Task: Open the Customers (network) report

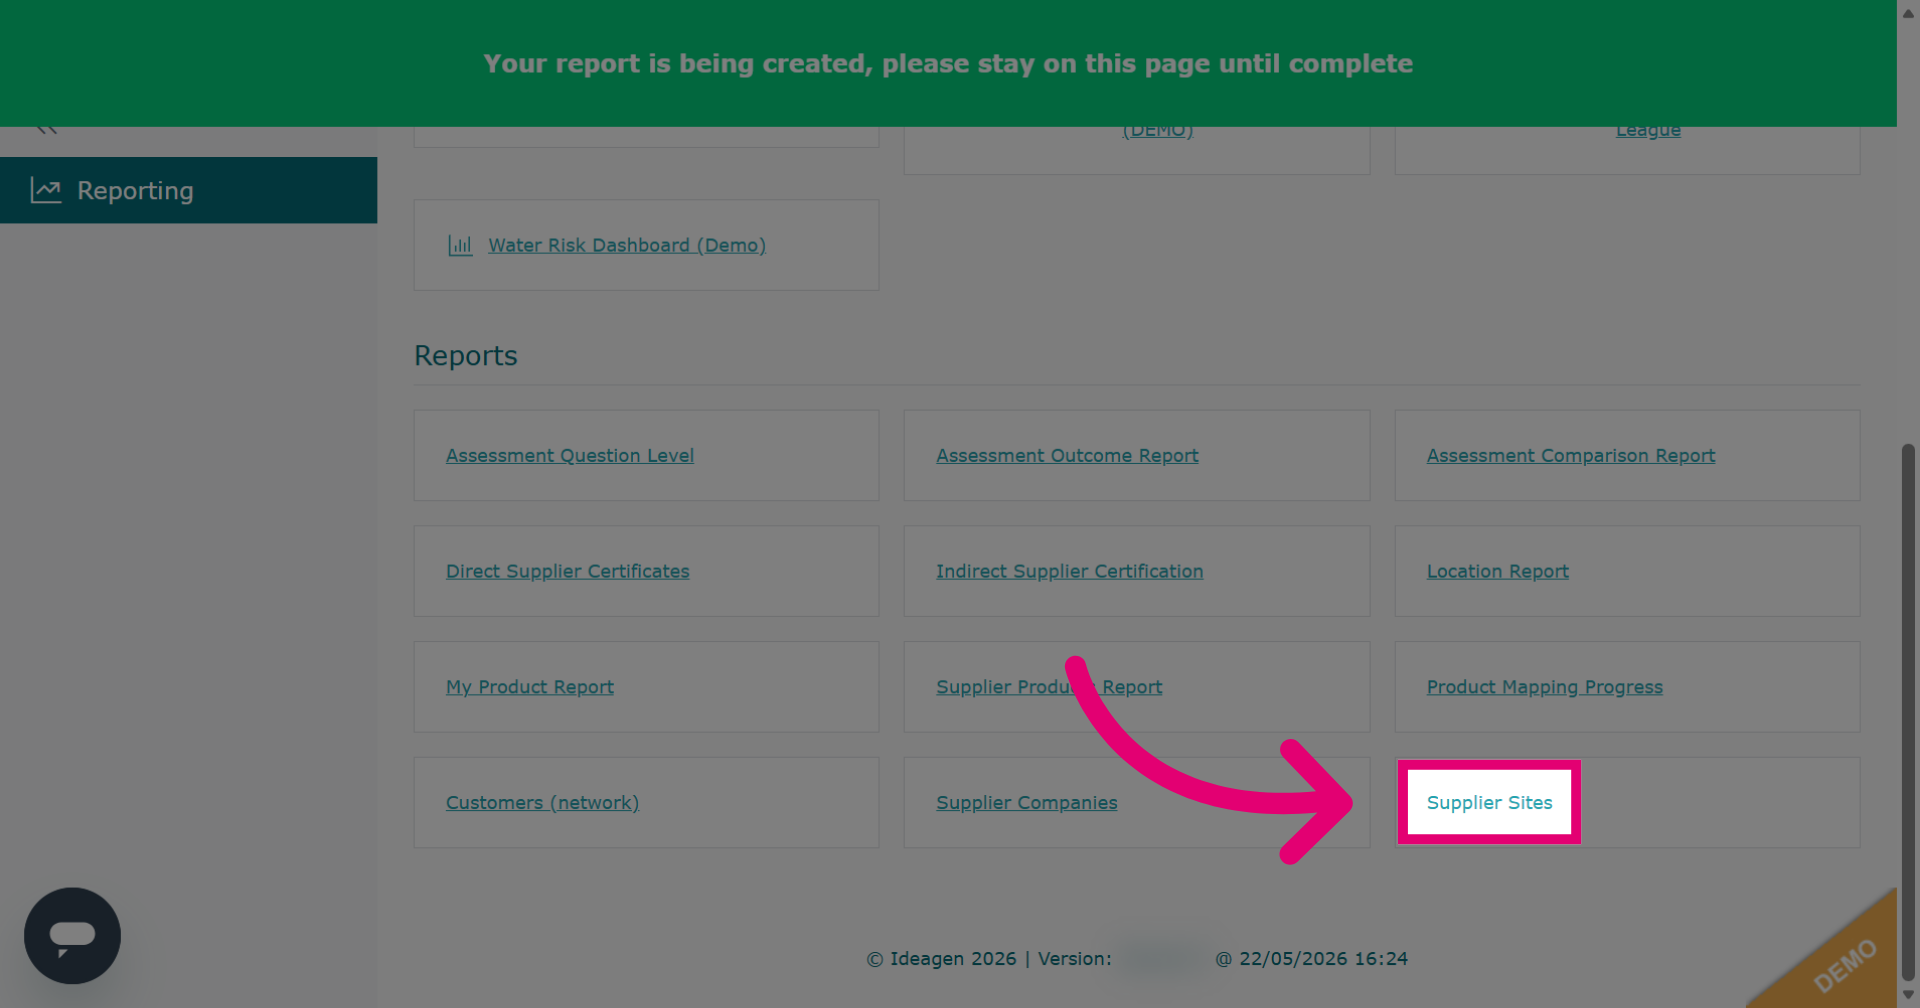Action: pyautogui.click(x=542, y=803)
